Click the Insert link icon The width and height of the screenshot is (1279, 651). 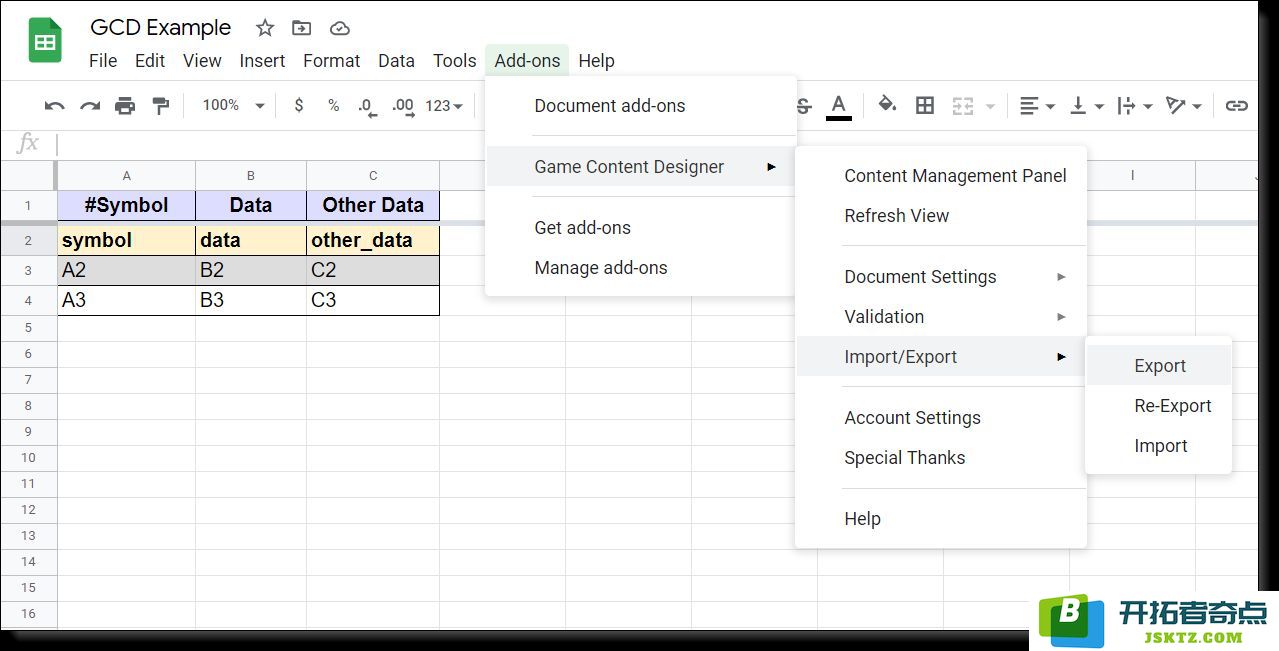pyautogui.click(x=1237, y=105)
